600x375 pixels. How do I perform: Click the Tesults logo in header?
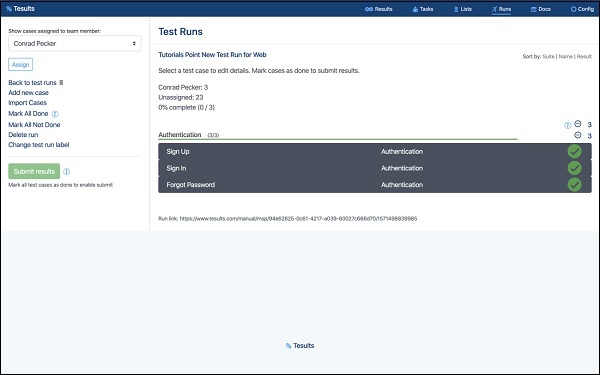click(x=20, y=8)
